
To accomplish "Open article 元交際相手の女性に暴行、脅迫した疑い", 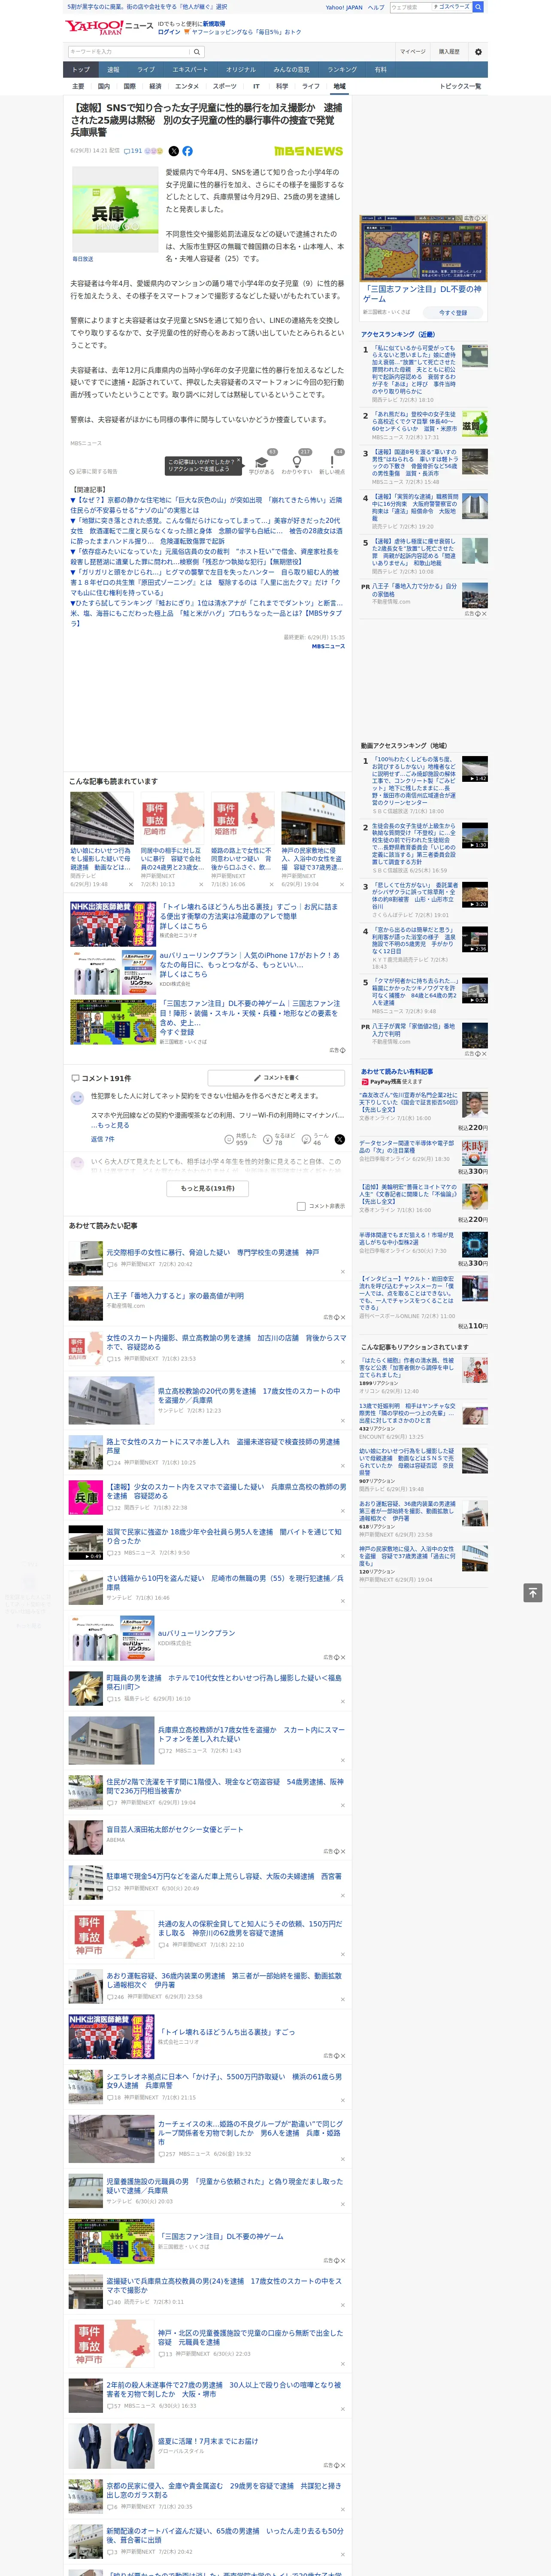I will coord(213,1252).
